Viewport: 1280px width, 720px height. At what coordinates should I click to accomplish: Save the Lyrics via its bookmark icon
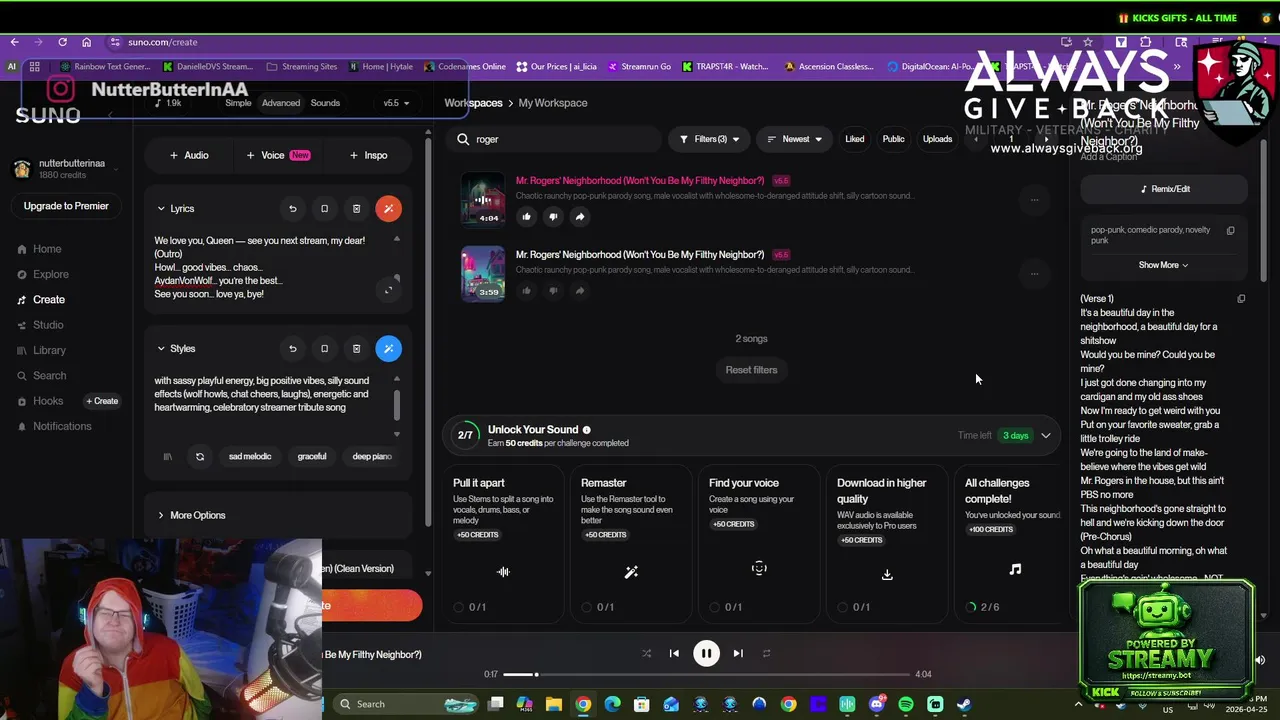pos(324,208)
